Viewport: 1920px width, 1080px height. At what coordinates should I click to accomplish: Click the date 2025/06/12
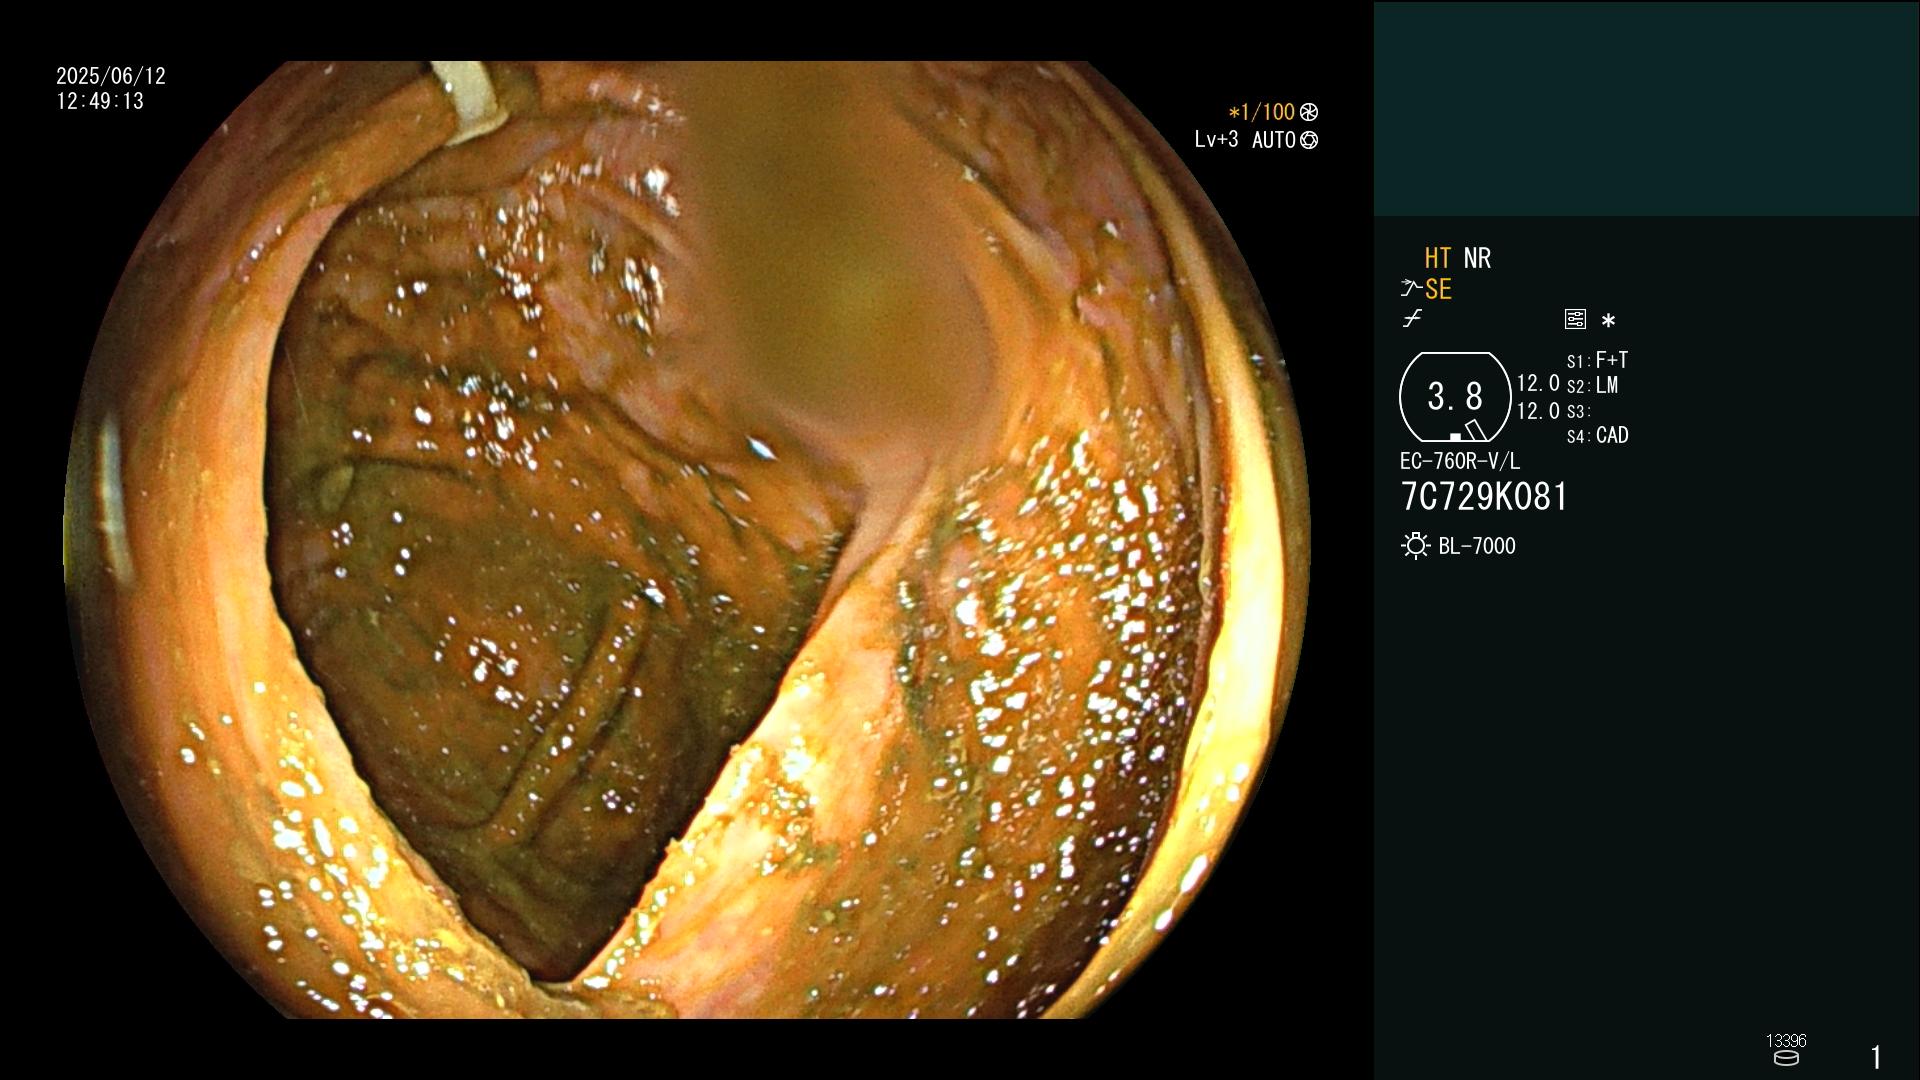111,76
